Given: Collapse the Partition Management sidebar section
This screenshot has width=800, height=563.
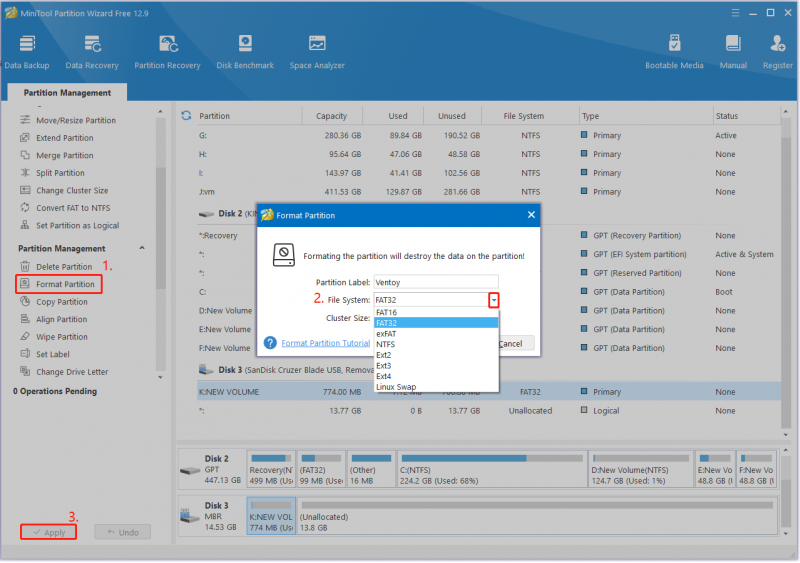Looking at the screenshot, I should [142, 248].
